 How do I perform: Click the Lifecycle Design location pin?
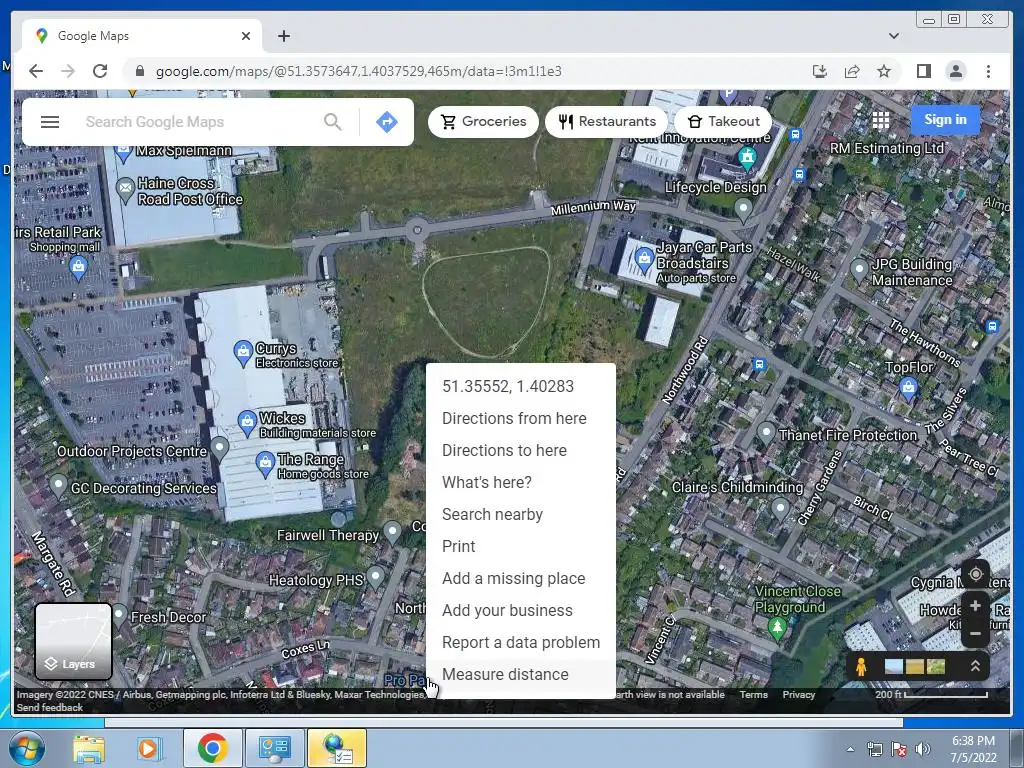pos(743,210)
